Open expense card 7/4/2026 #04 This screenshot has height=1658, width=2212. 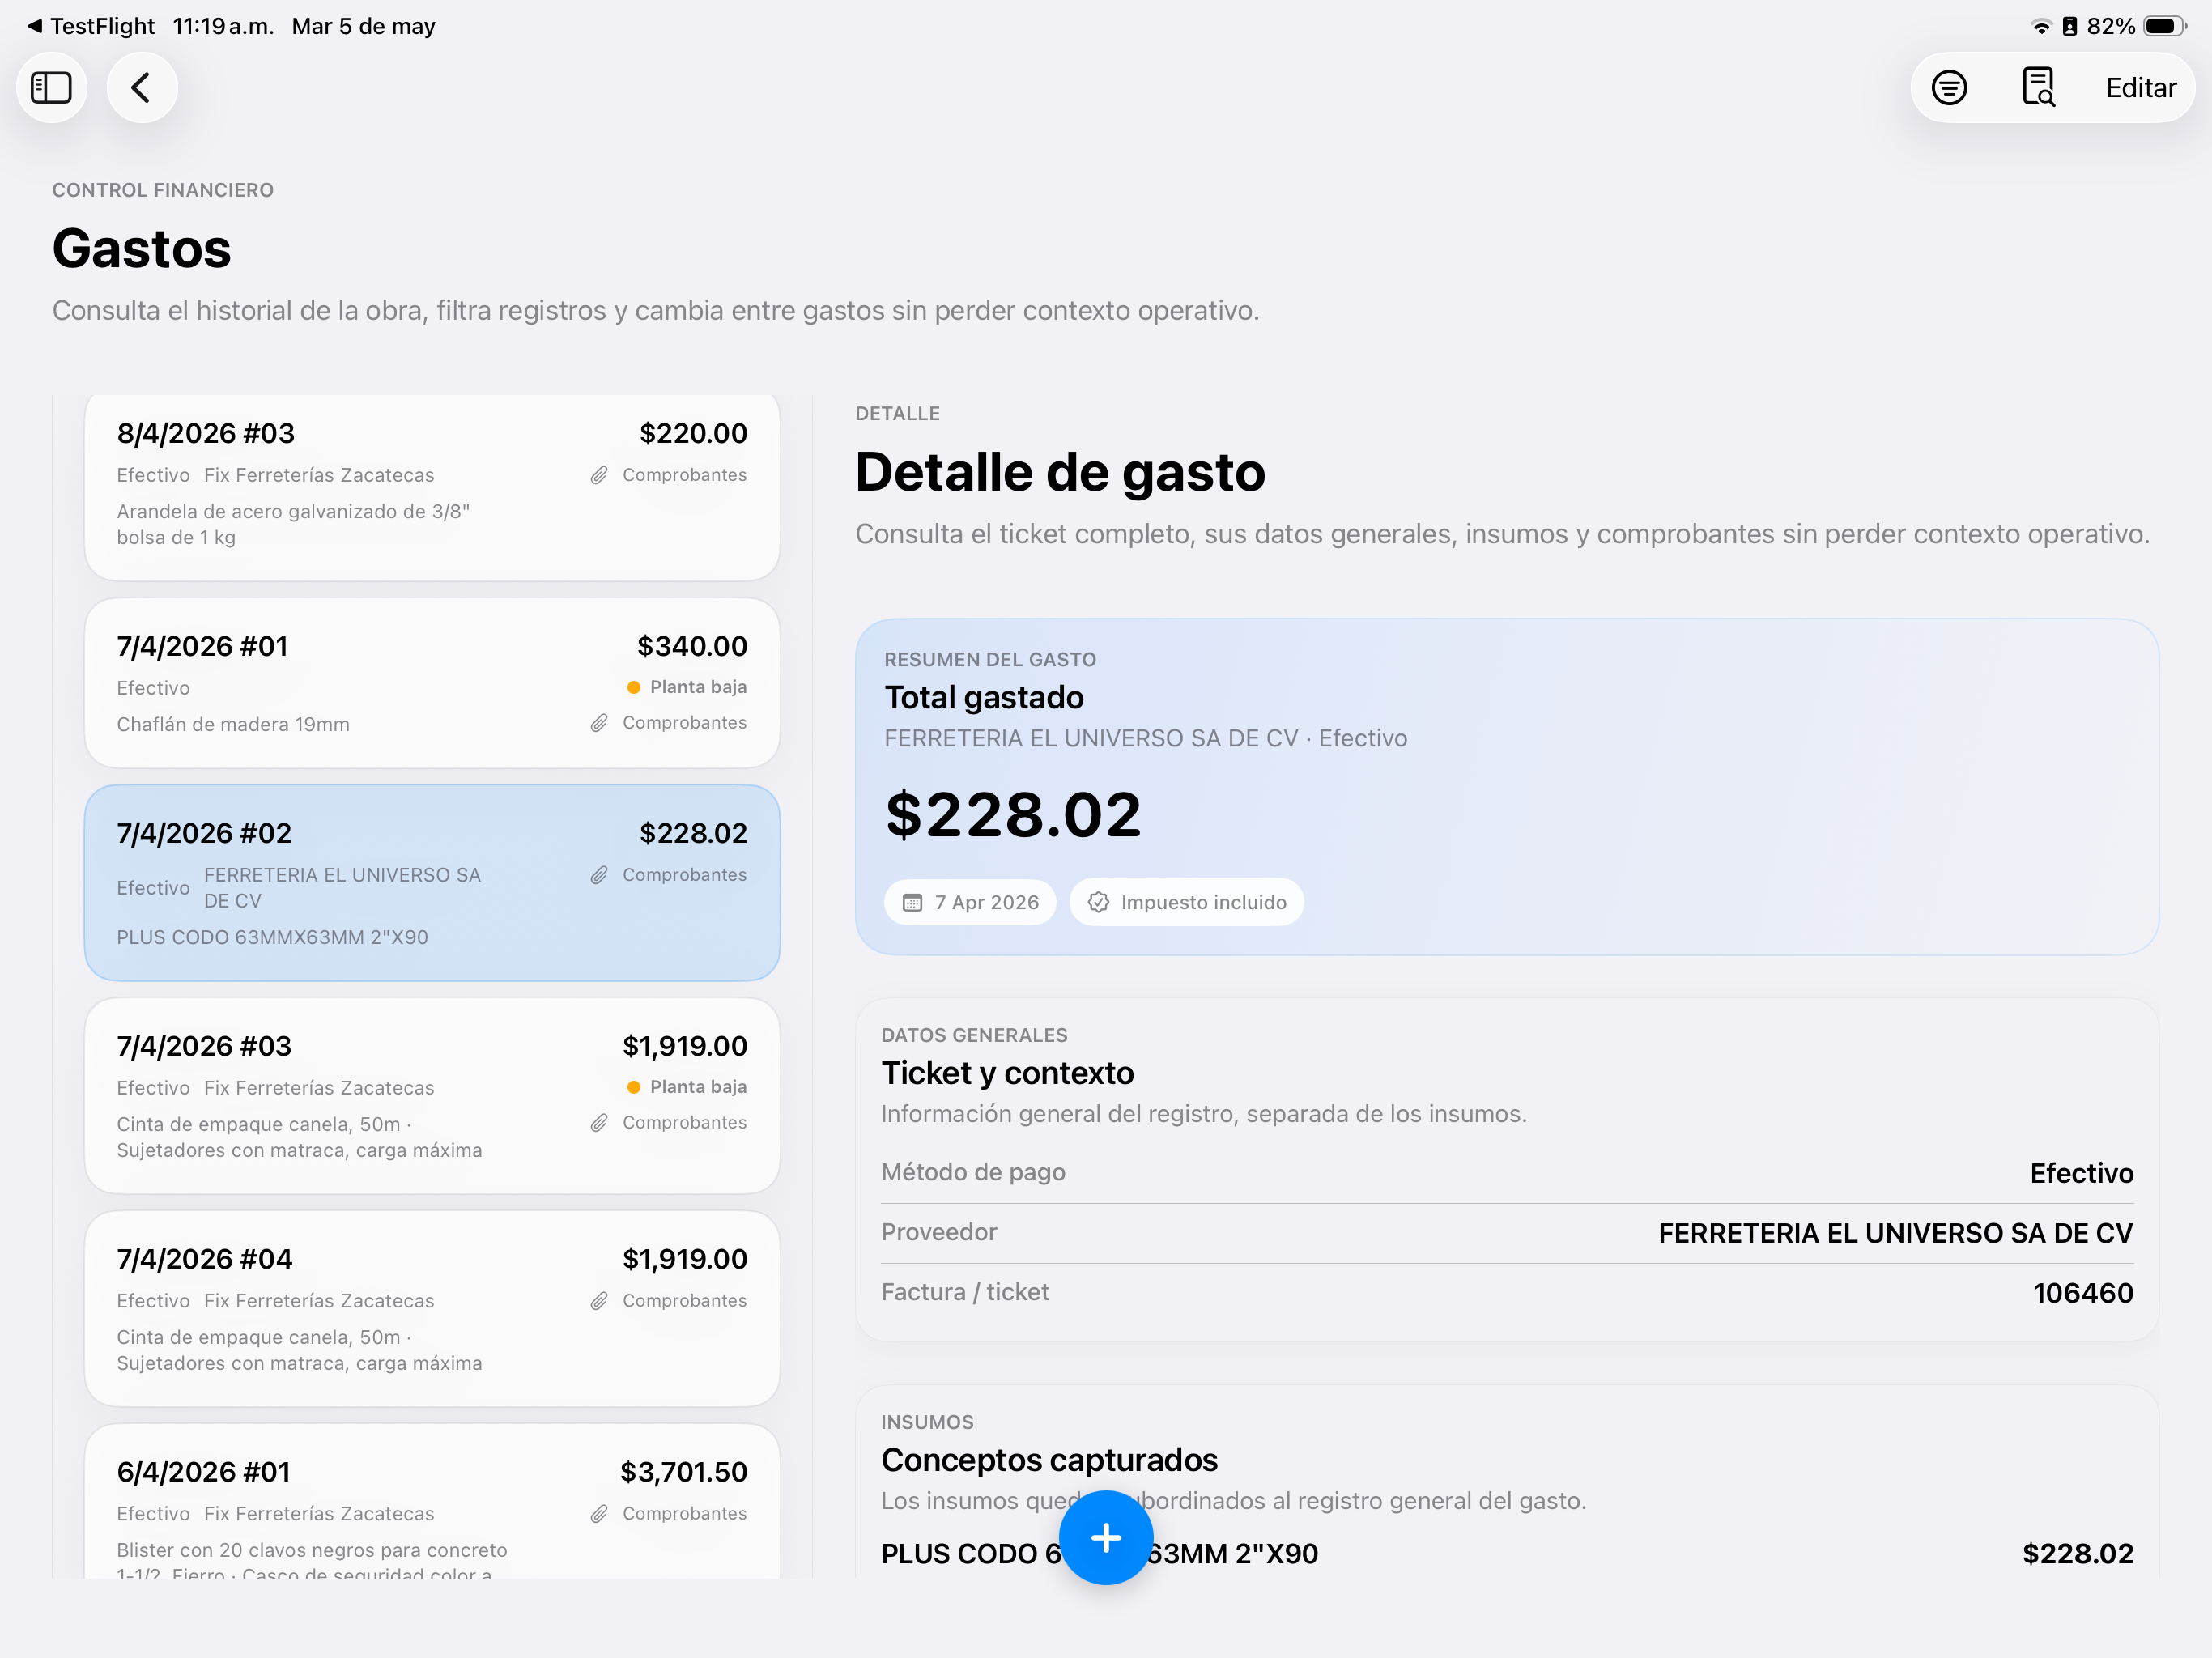432,1309
